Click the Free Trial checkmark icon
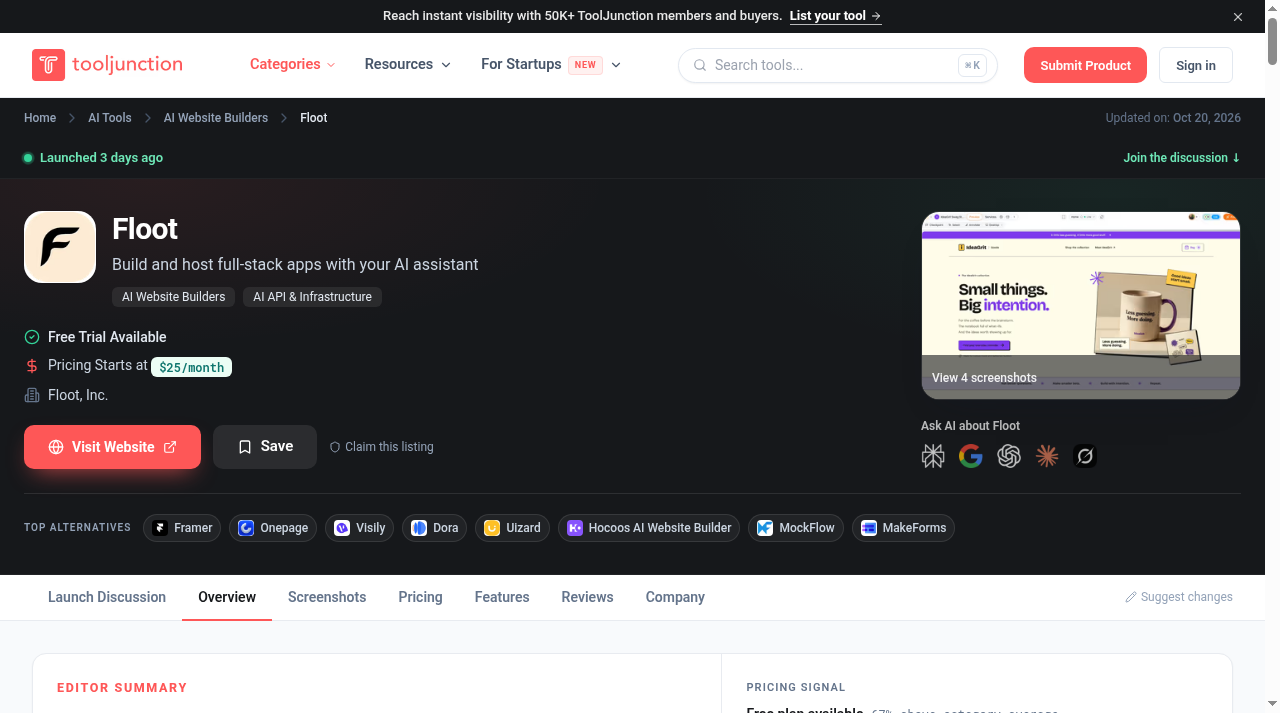Image resolution: width=1280 pixels, height=713 pixels. pyautogui.click(x=32, y=337)
